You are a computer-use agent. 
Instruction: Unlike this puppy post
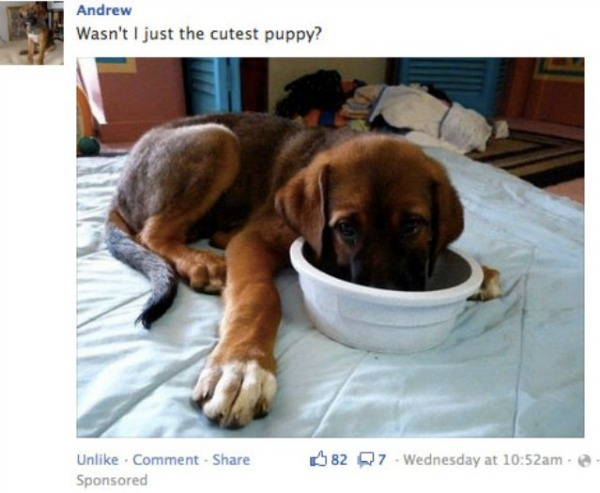click(x=98, y=459)
